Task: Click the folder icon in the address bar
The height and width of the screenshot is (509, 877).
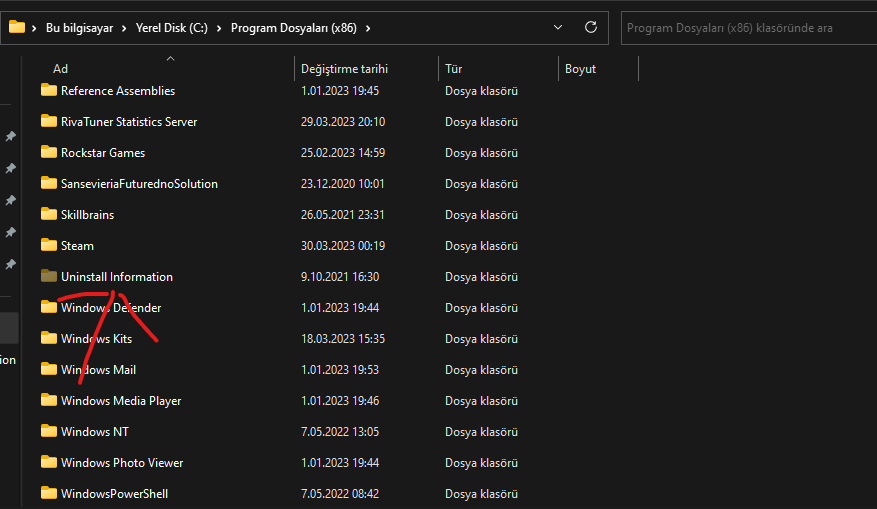Action: click(17, 27)
